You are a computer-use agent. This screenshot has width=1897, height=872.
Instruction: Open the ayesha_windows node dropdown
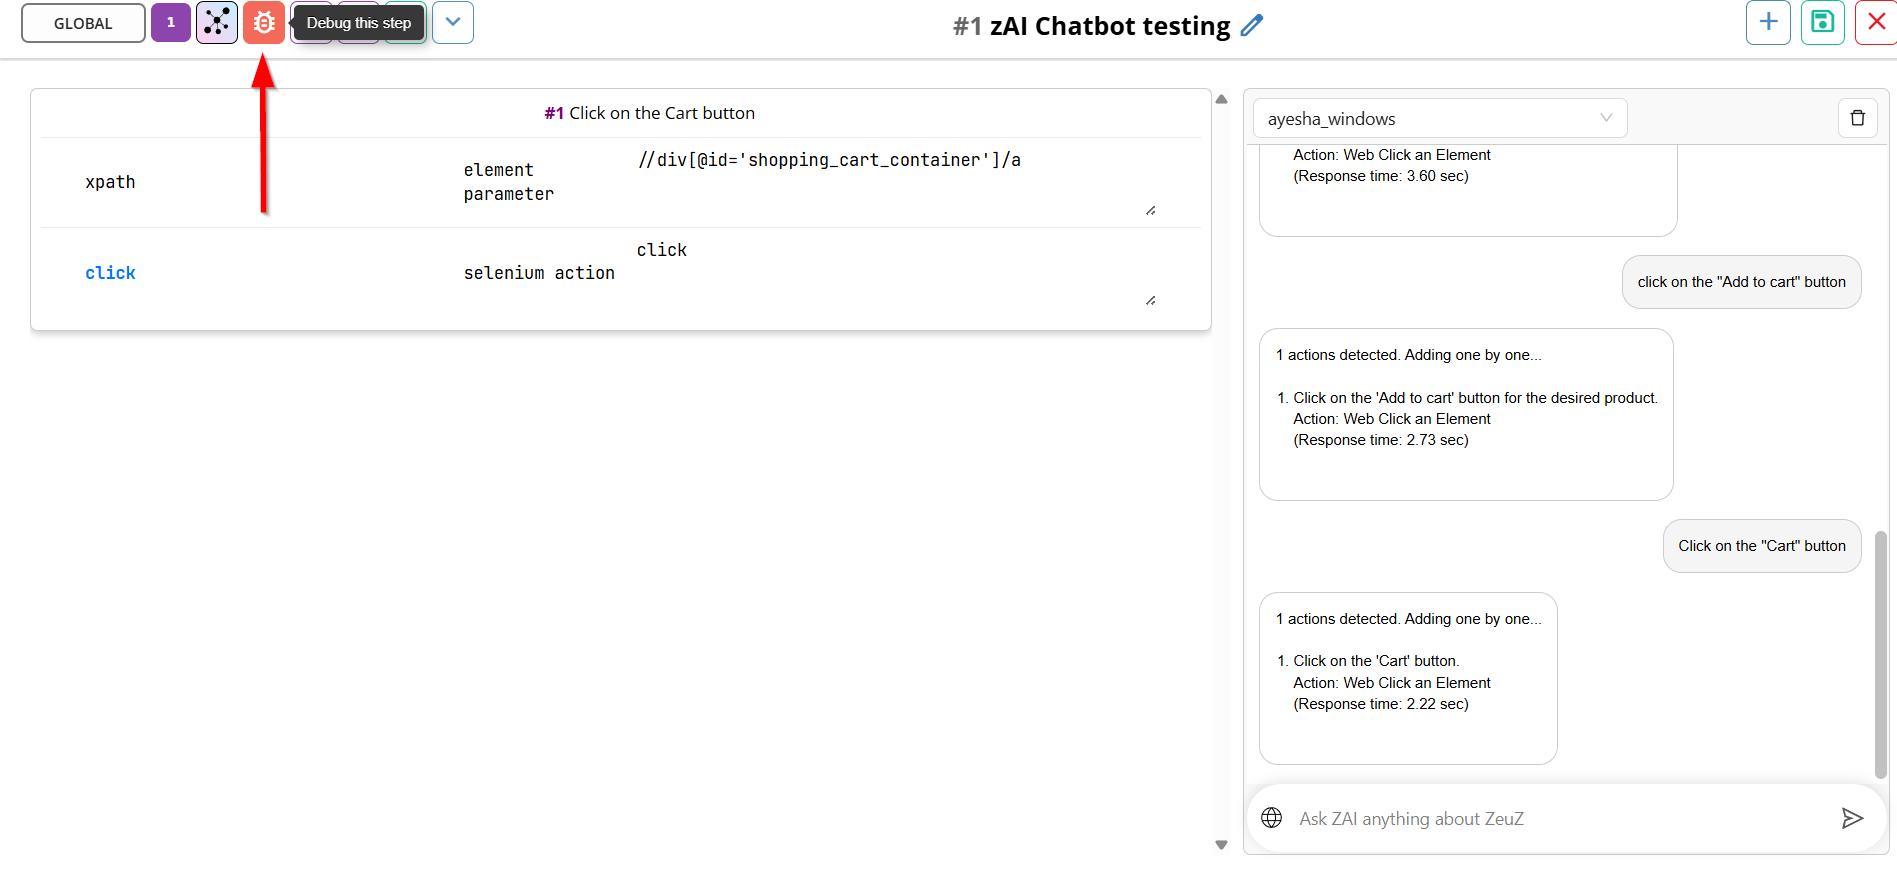pyautogui.click(x=1440, y=118)
